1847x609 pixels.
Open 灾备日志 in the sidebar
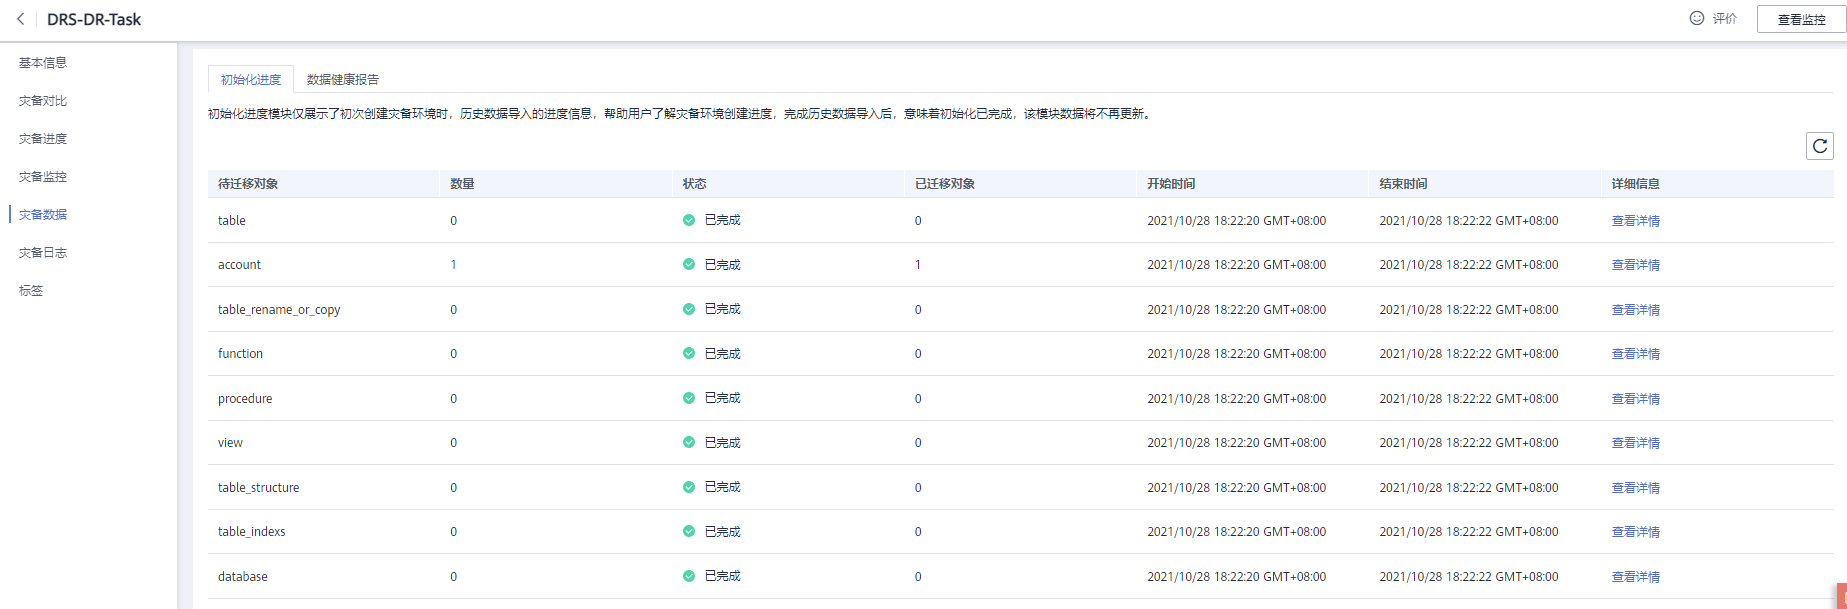(x=43, y=253)
